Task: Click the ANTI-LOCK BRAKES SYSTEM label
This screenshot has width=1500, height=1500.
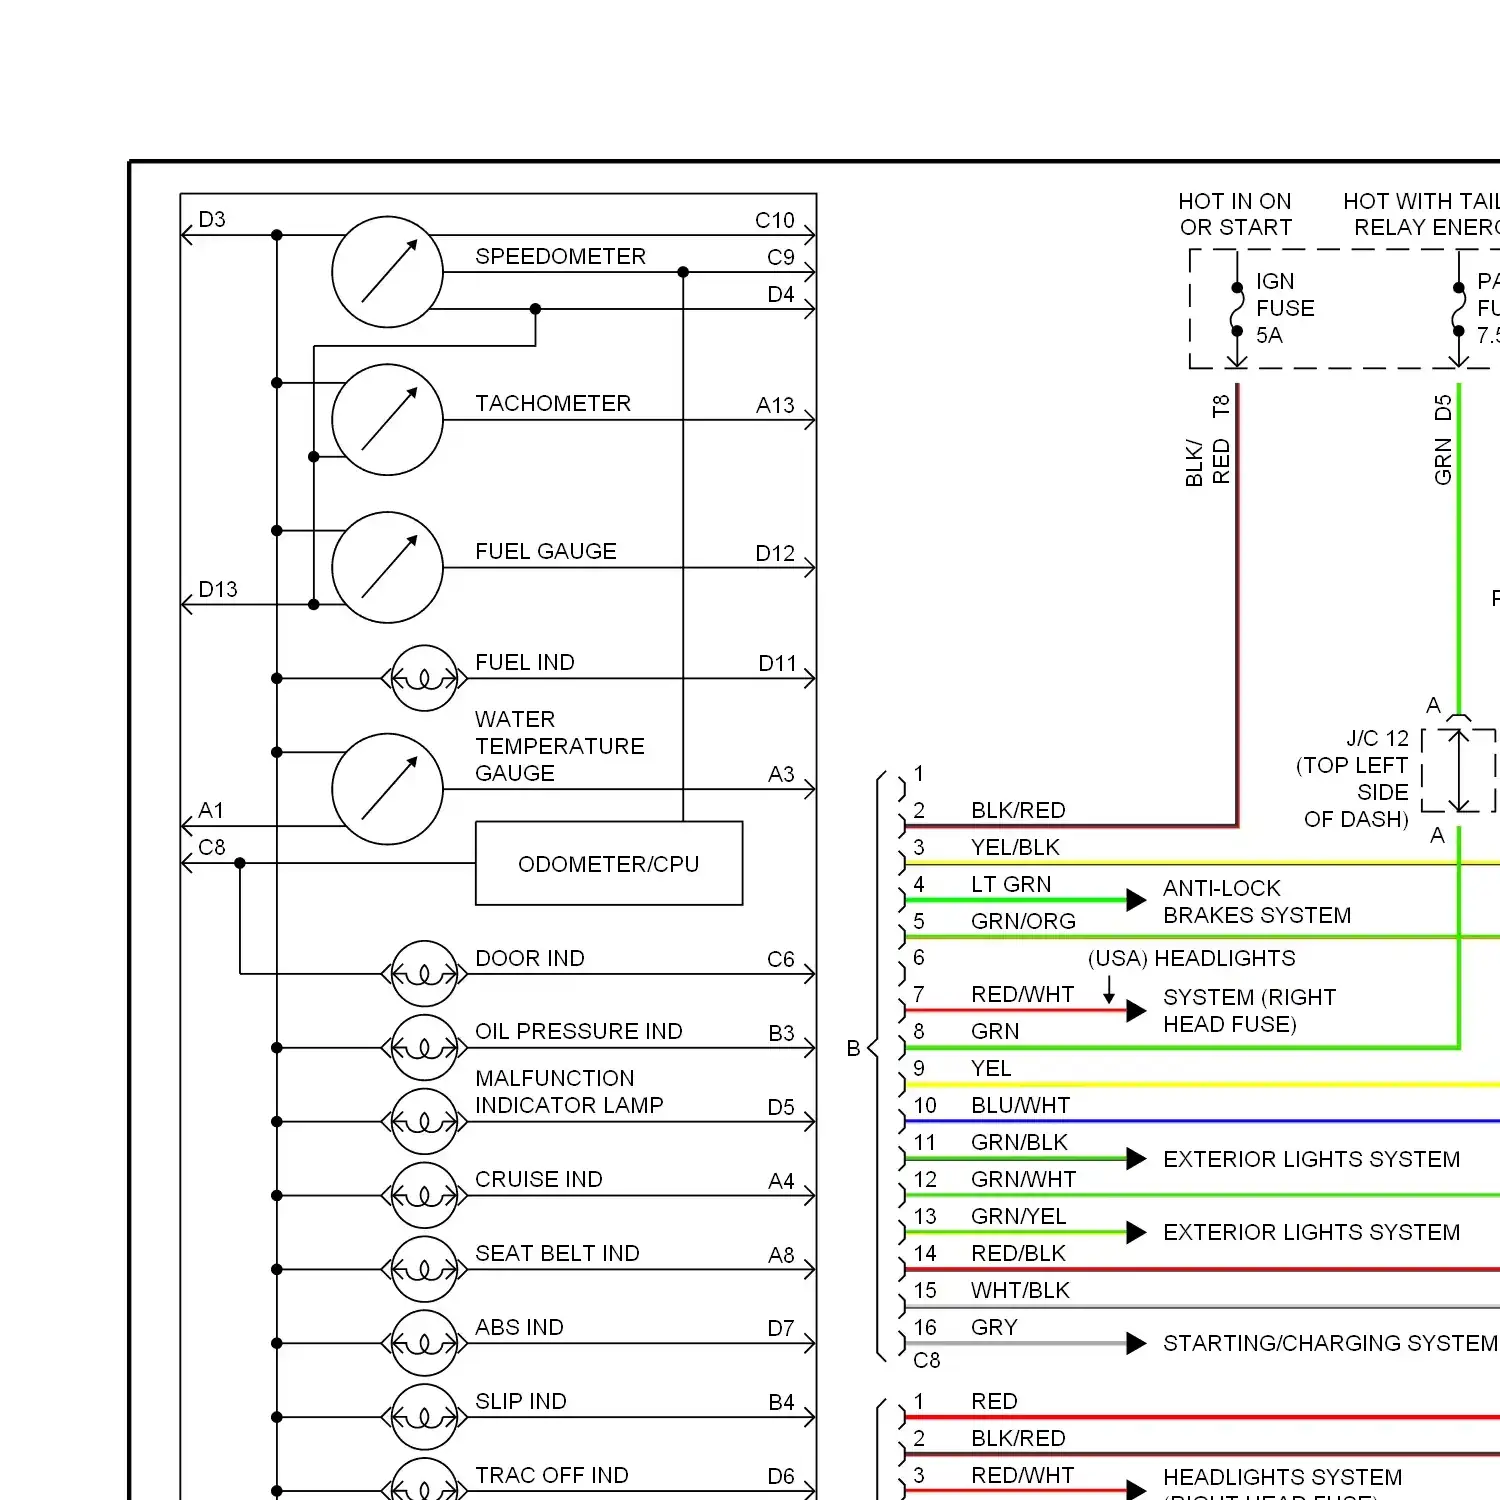Action: click(1257, 901)
